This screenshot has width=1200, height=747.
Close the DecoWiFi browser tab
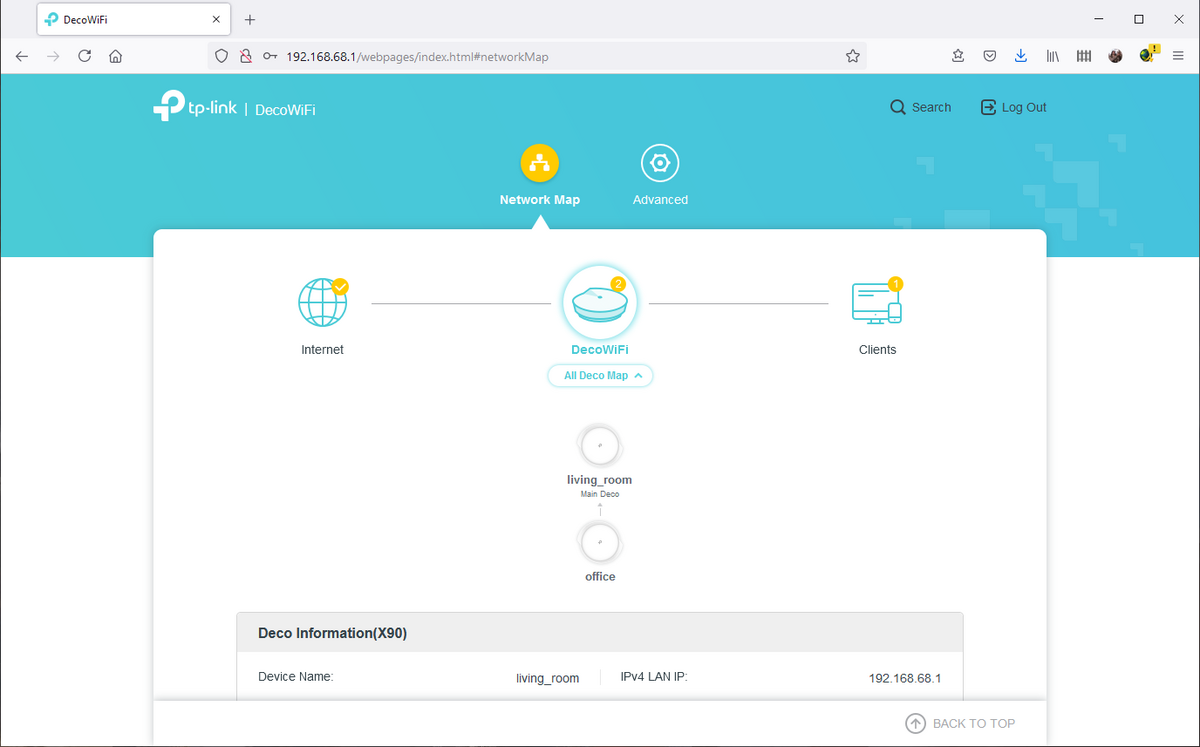click(x=216, y=19)
